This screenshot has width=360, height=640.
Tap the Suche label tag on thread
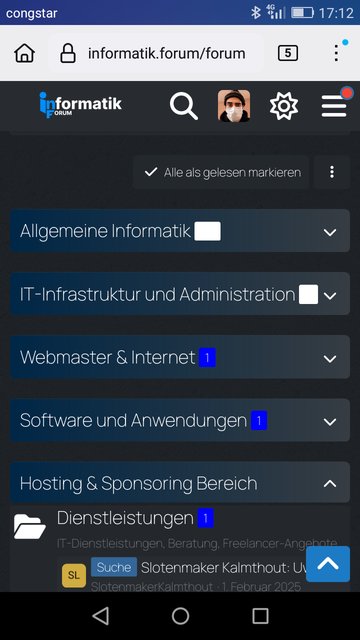pos(114,567)
